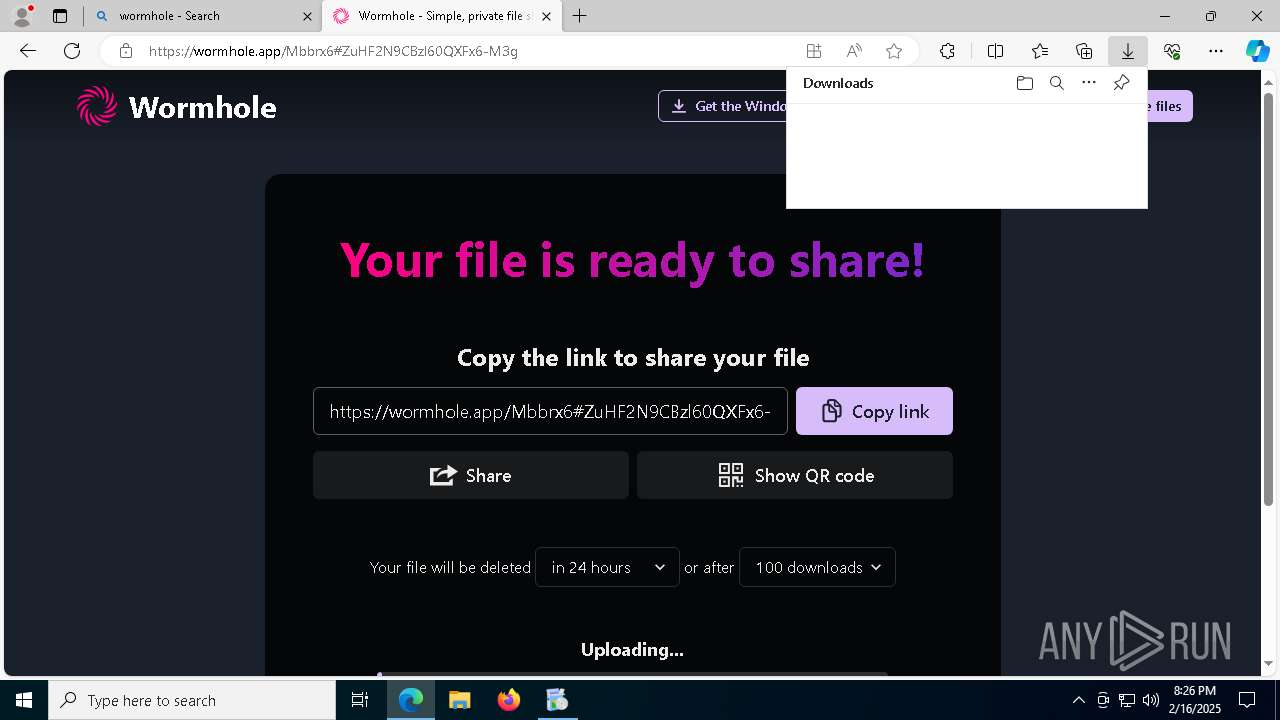The image size is (1280, 720).
Task: Click the taskbar search box
Action: click(x=192, y=700)
